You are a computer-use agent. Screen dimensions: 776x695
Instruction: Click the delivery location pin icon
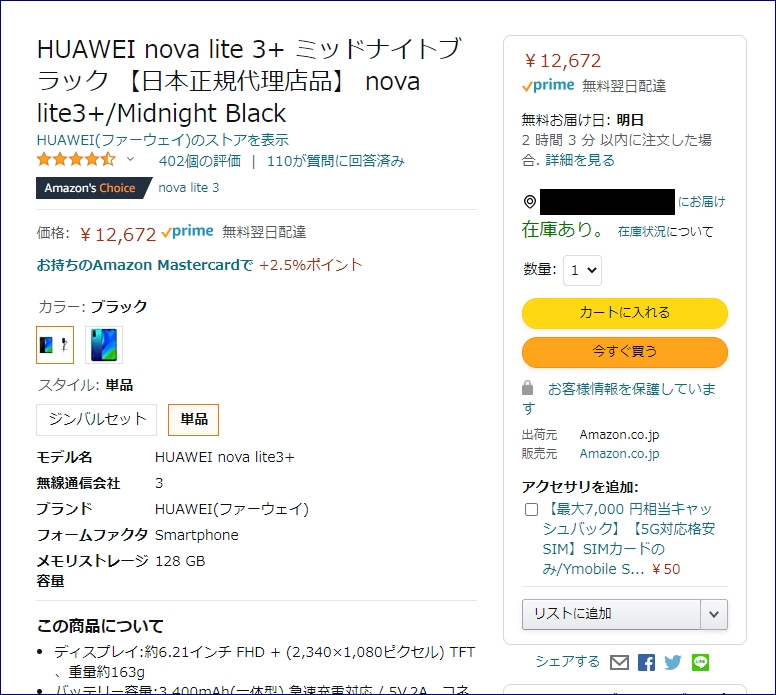pos(530,202)
